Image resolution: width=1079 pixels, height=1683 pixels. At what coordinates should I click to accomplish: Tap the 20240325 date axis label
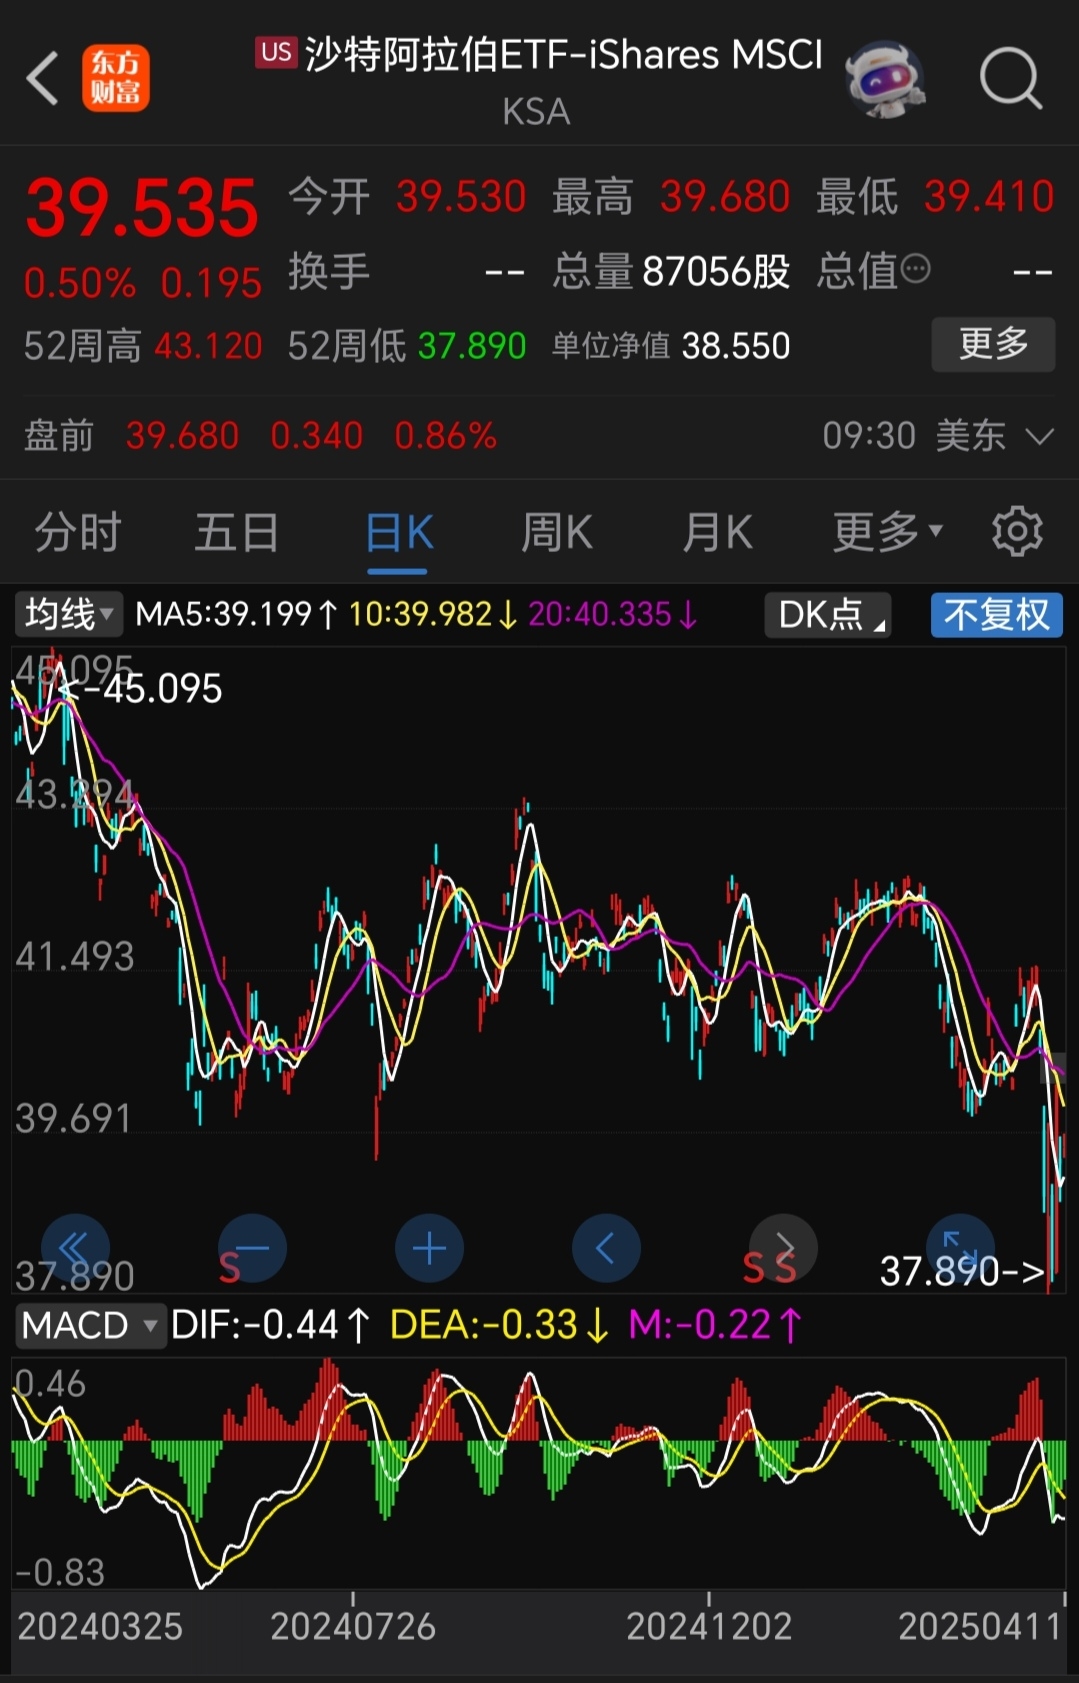pyautogui.click(x=100, y=1627)
